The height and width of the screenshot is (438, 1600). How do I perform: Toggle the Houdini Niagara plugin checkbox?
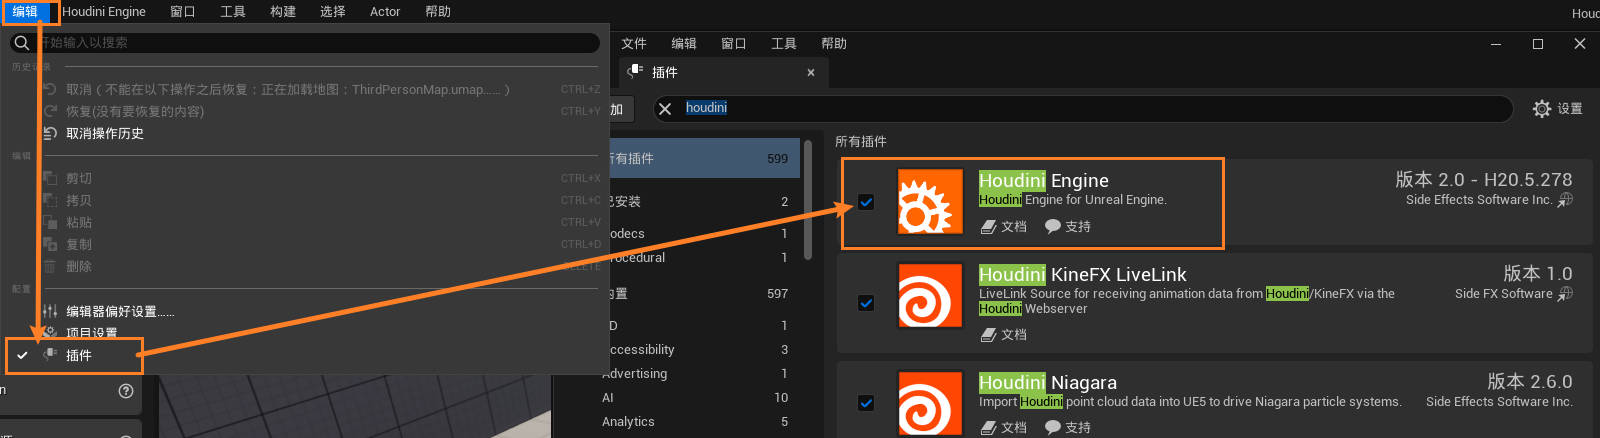pos(866,403)
